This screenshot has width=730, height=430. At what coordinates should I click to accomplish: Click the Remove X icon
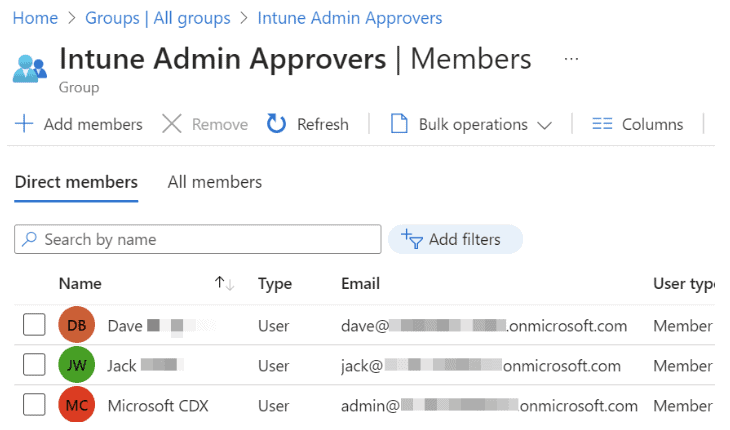click(172, 124)
